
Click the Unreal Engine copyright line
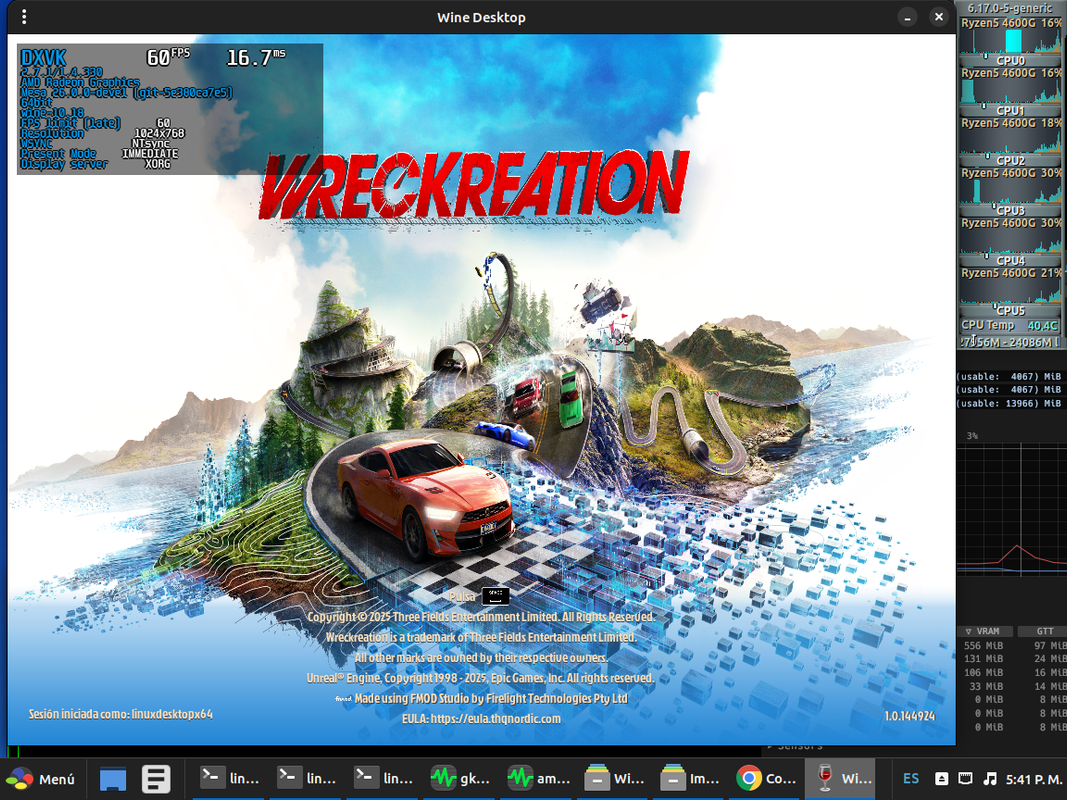[x=480, y=678]
